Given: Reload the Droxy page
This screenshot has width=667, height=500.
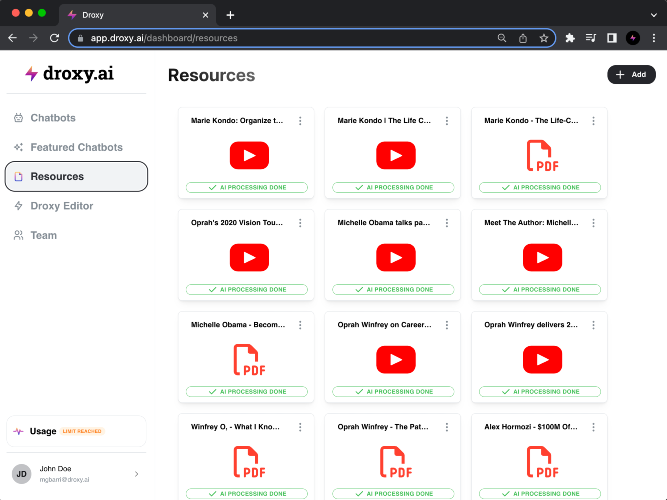Looking at the screenshot, I should [x=54, y=38].
